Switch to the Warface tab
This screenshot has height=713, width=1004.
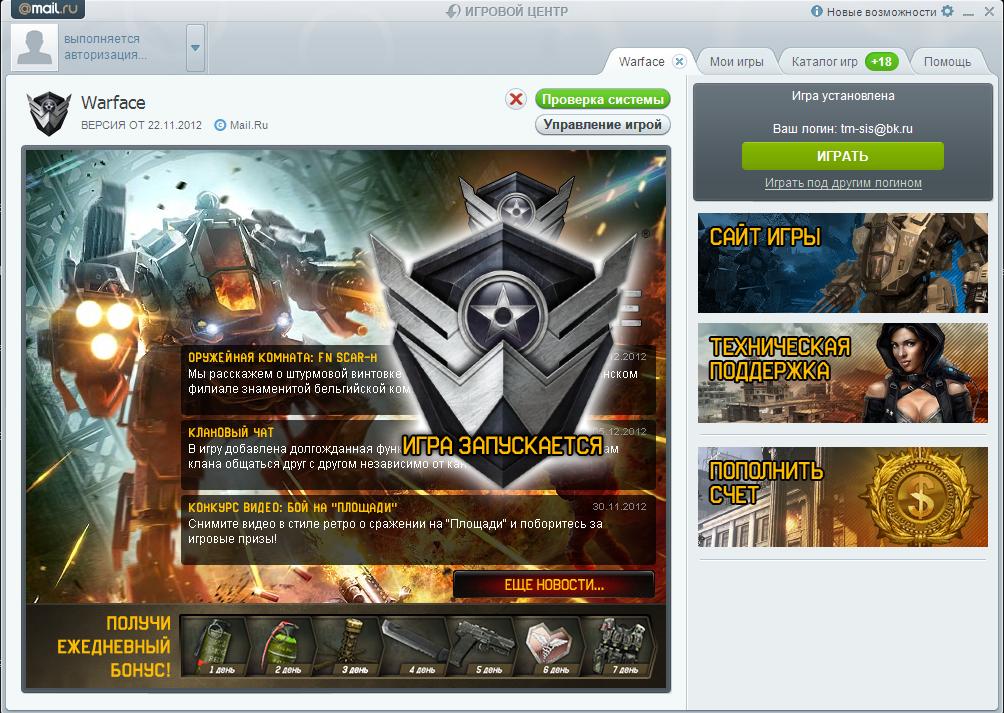[641, 61]
